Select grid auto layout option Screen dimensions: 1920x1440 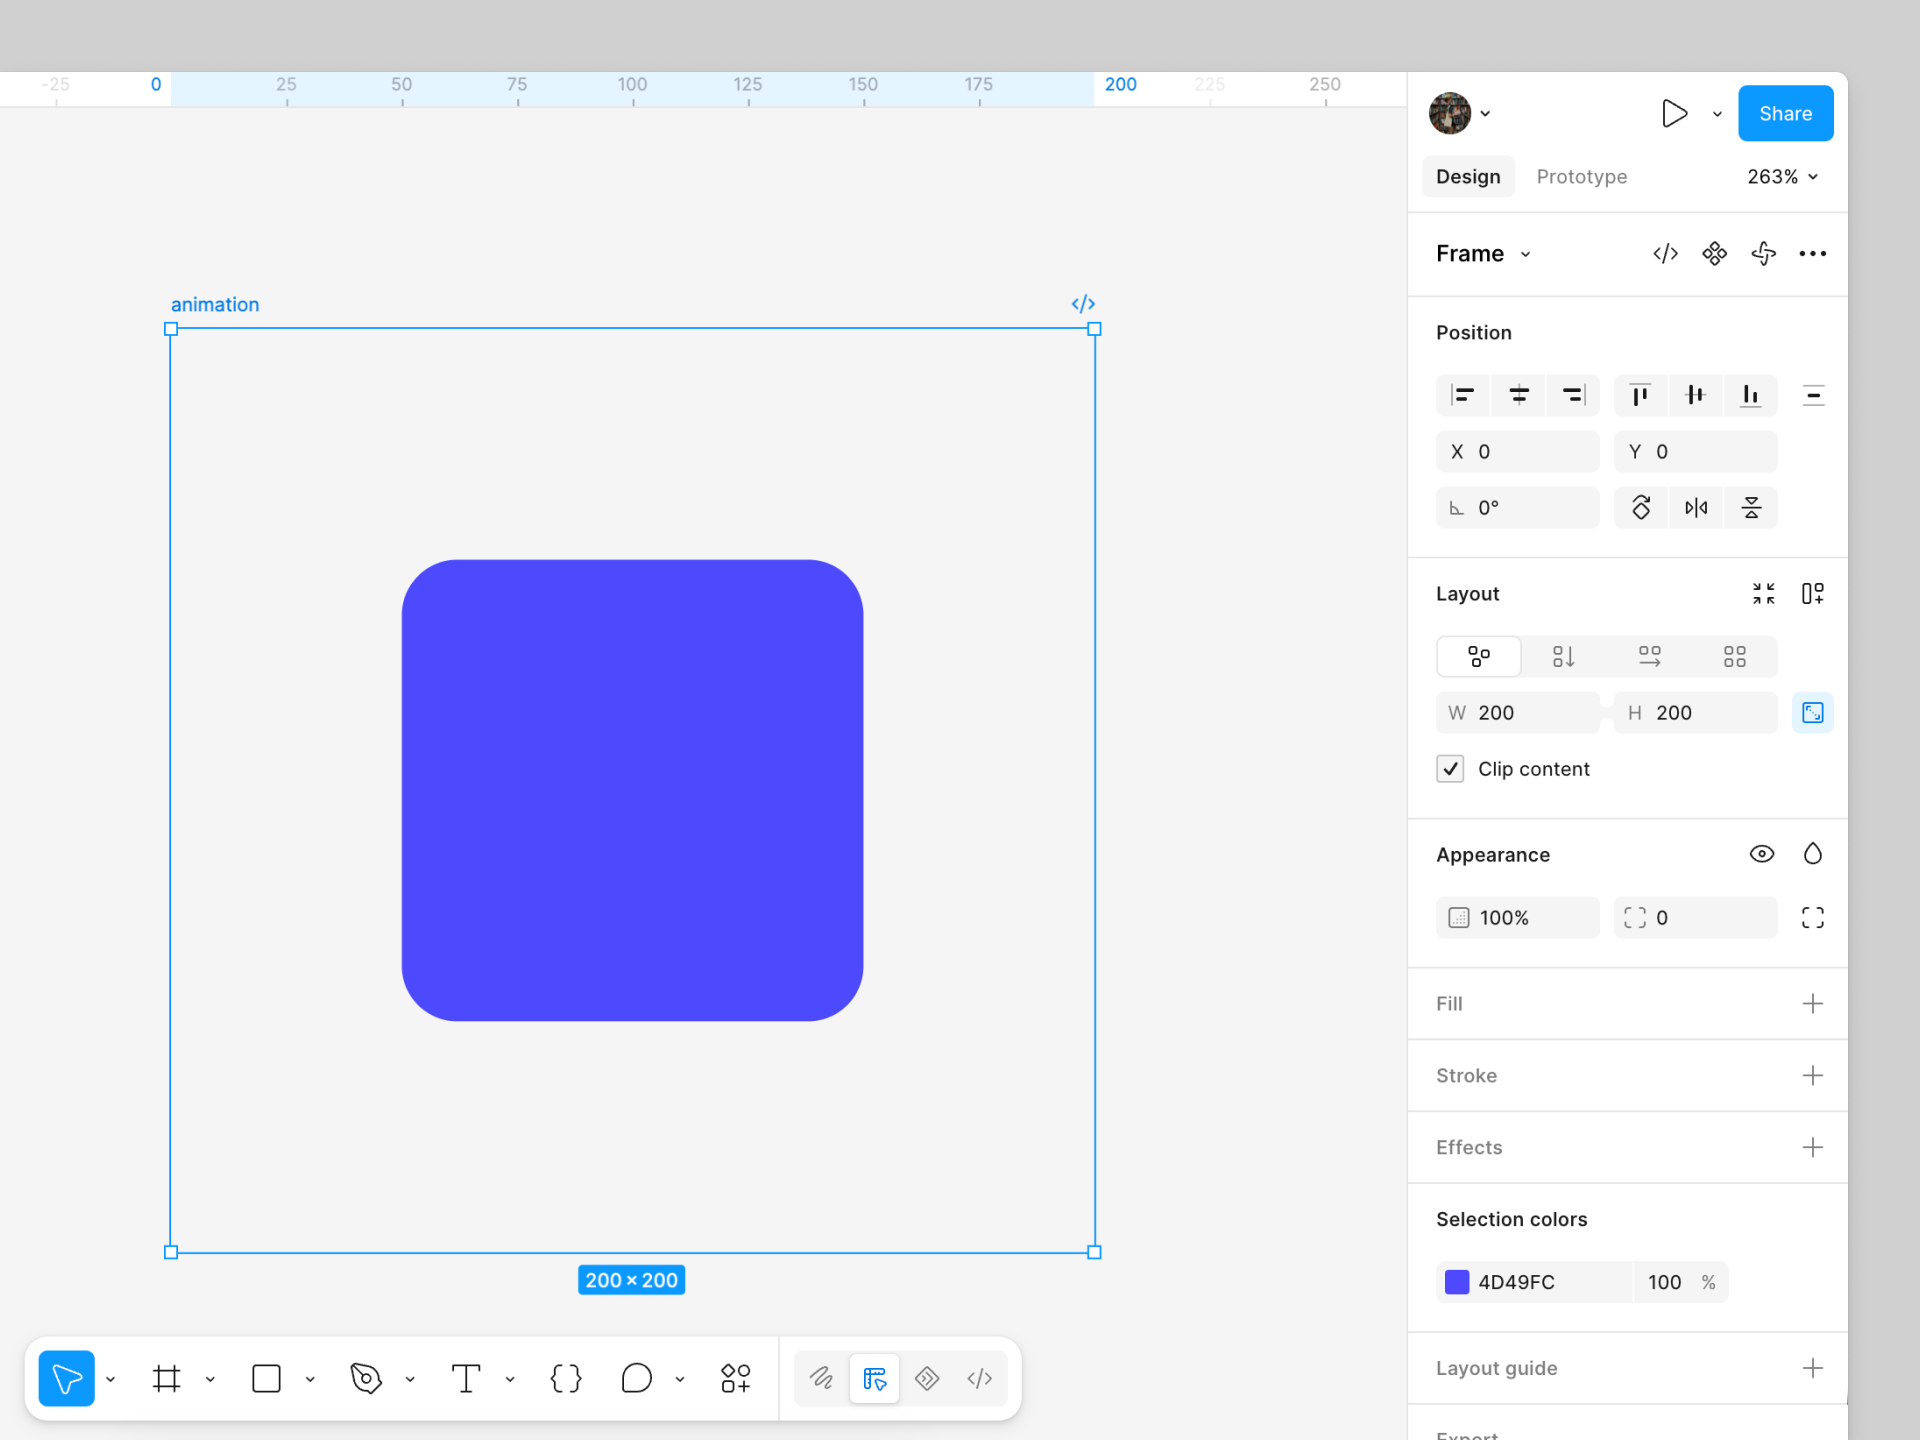(1735, 657)
